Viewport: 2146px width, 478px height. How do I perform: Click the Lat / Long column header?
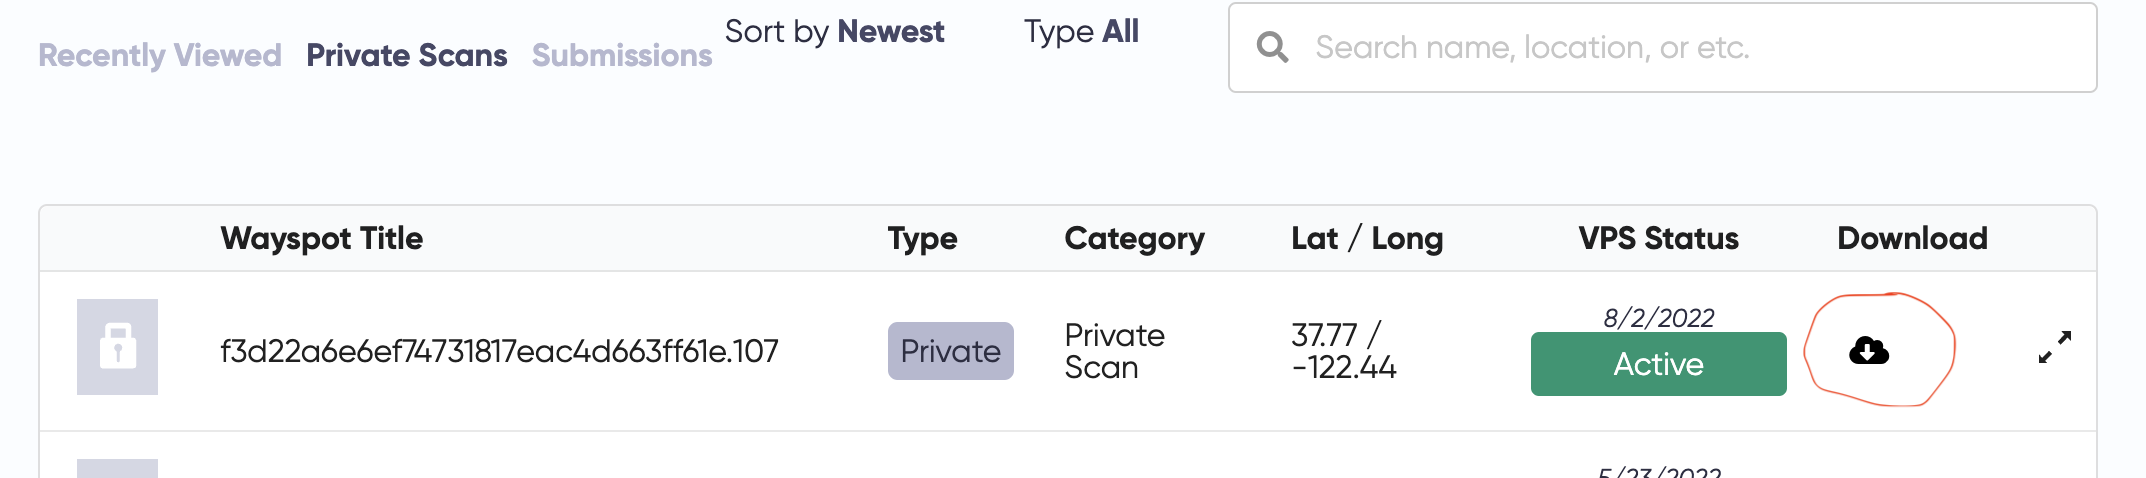(x=1367, y=238)
